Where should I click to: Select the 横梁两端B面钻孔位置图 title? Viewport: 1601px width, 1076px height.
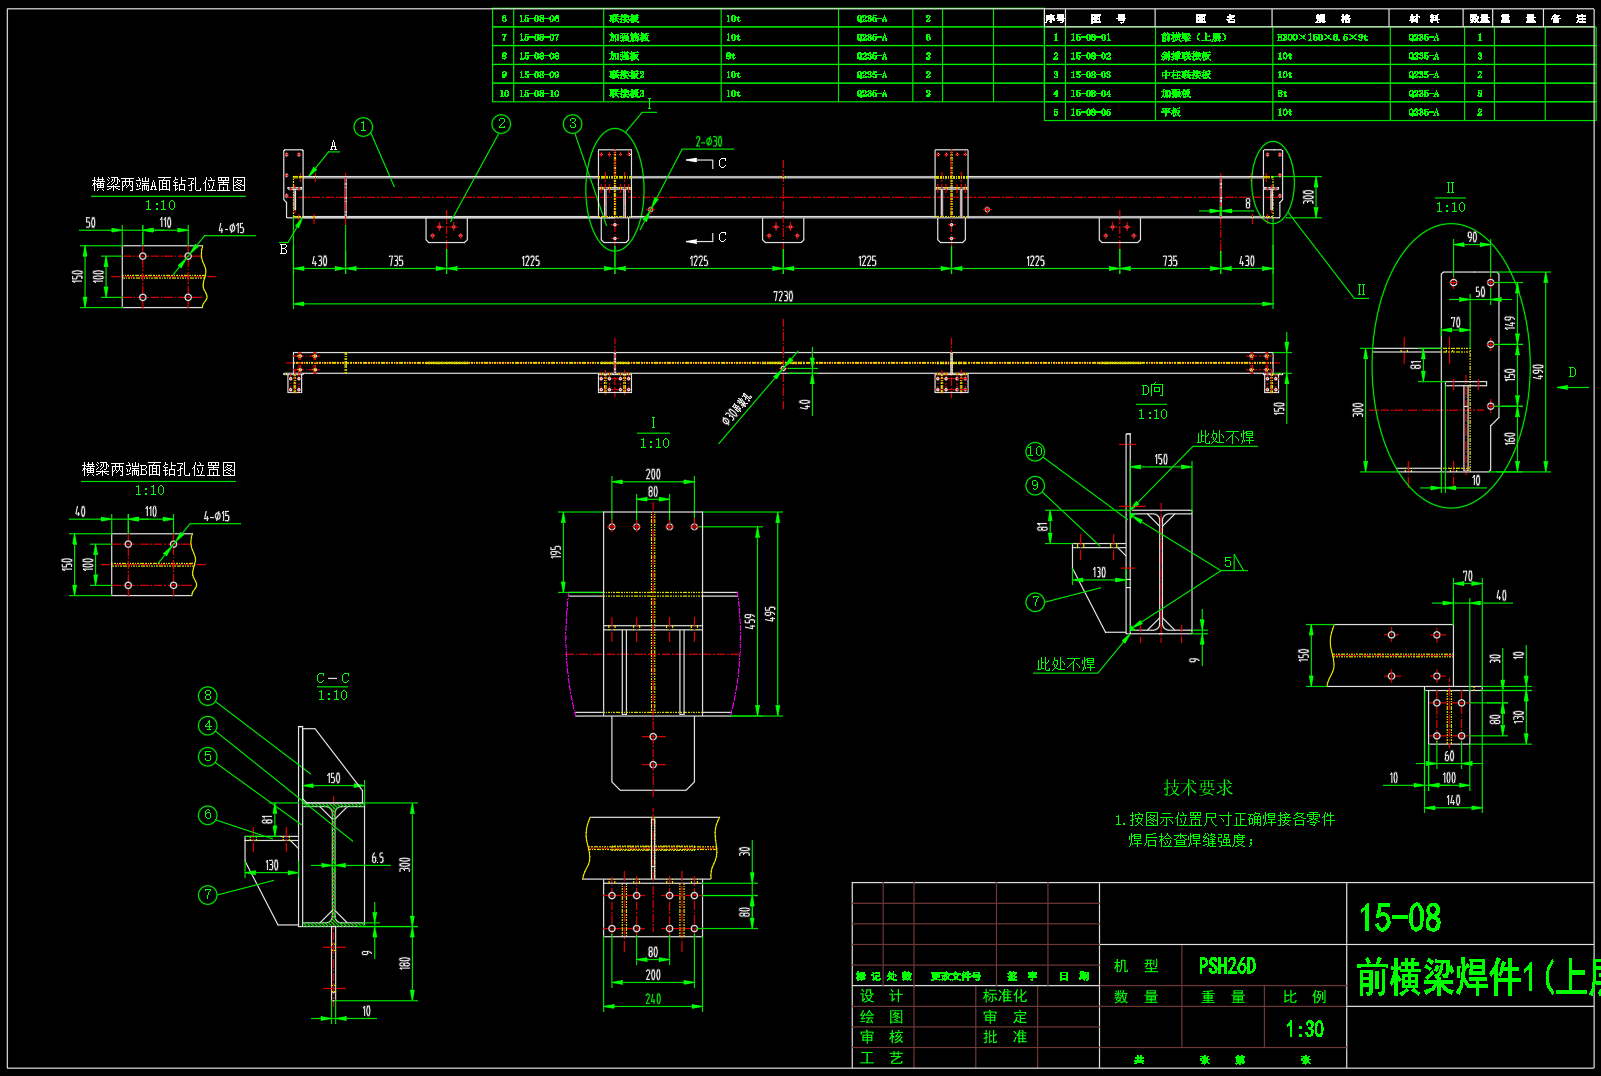pyautogui.click(x=158, y=469)
